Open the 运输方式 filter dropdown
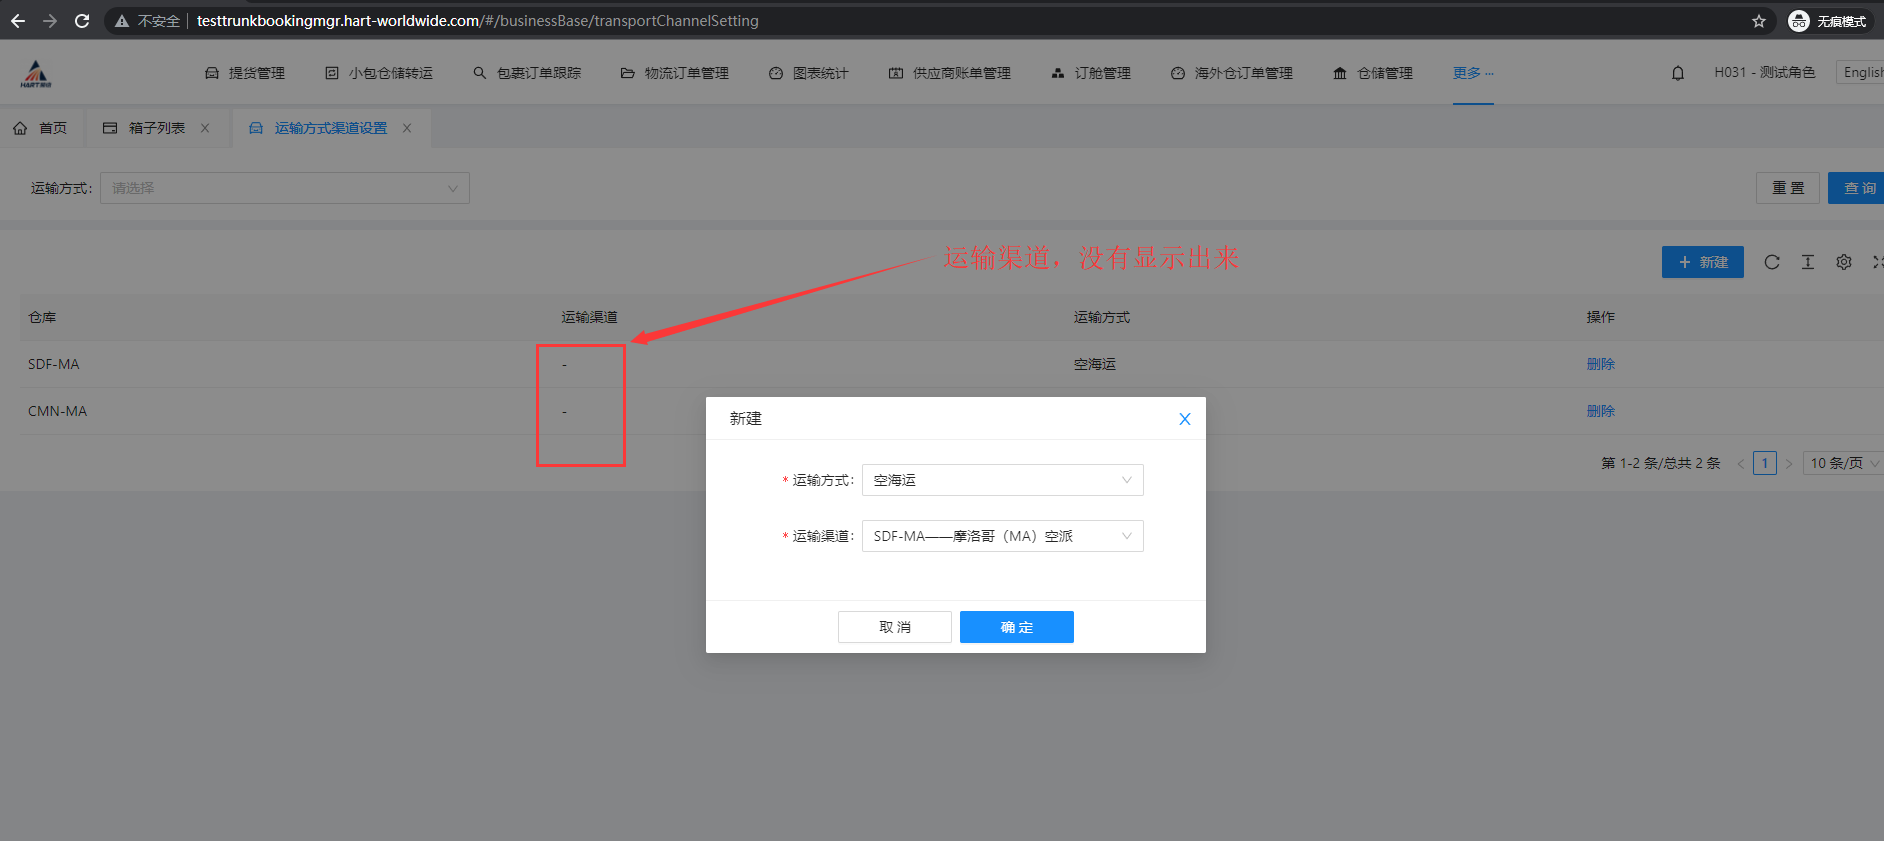This screenshot has height=841, width=1884. click(285, 188)
